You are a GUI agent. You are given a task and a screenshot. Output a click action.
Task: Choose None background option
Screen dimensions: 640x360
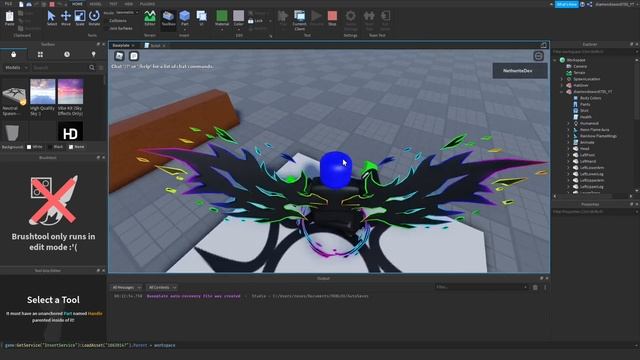tap(76, 147)
